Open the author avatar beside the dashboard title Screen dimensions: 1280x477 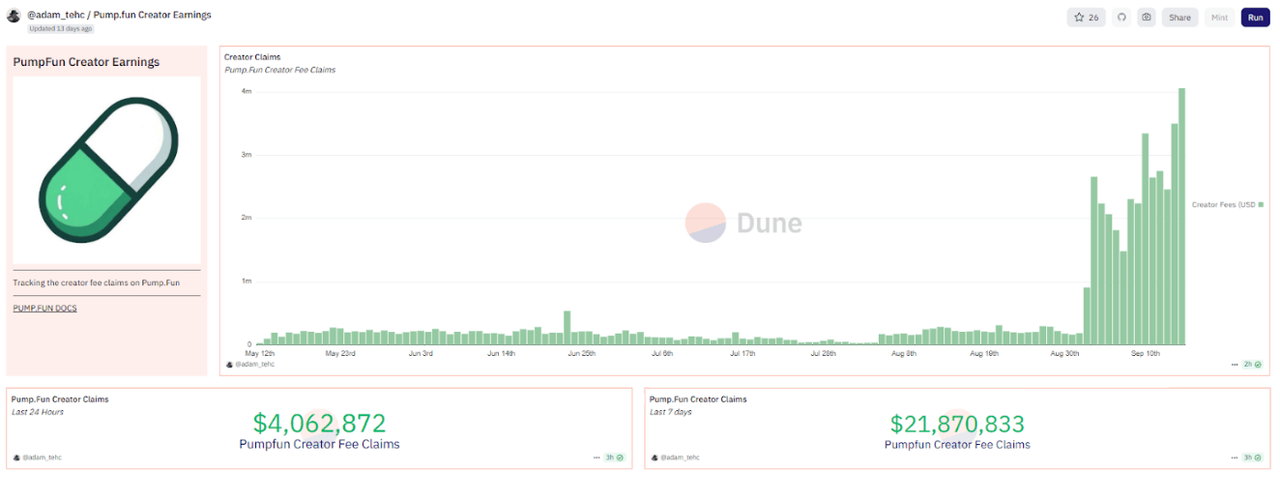click(14, 16)
